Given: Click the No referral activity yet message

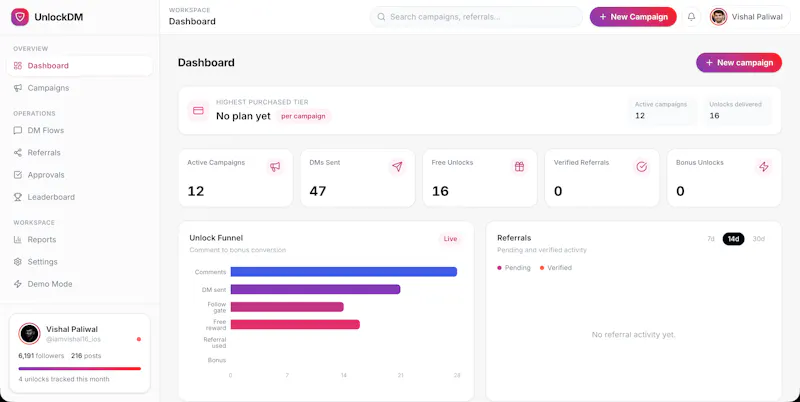Looking at the screenshot, I should (x=633, y=335).
